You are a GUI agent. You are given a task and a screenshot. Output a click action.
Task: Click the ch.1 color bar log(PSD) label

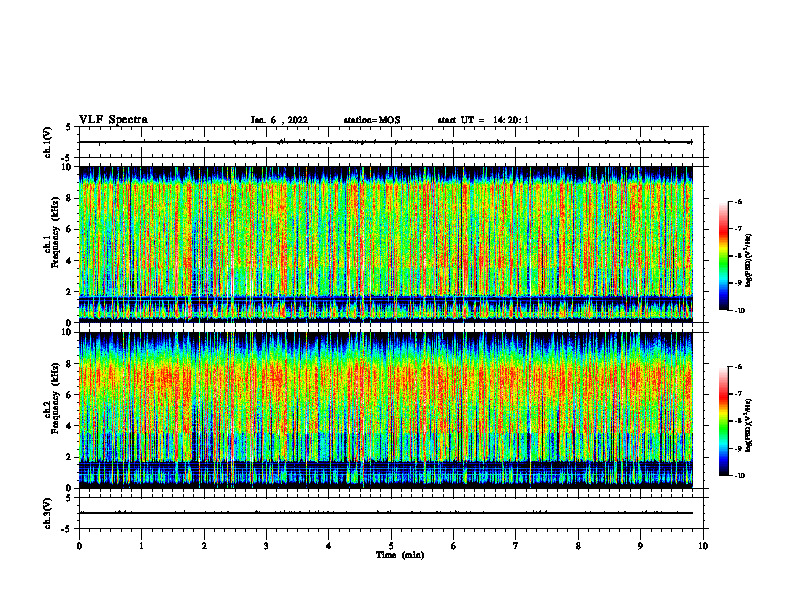749,261
